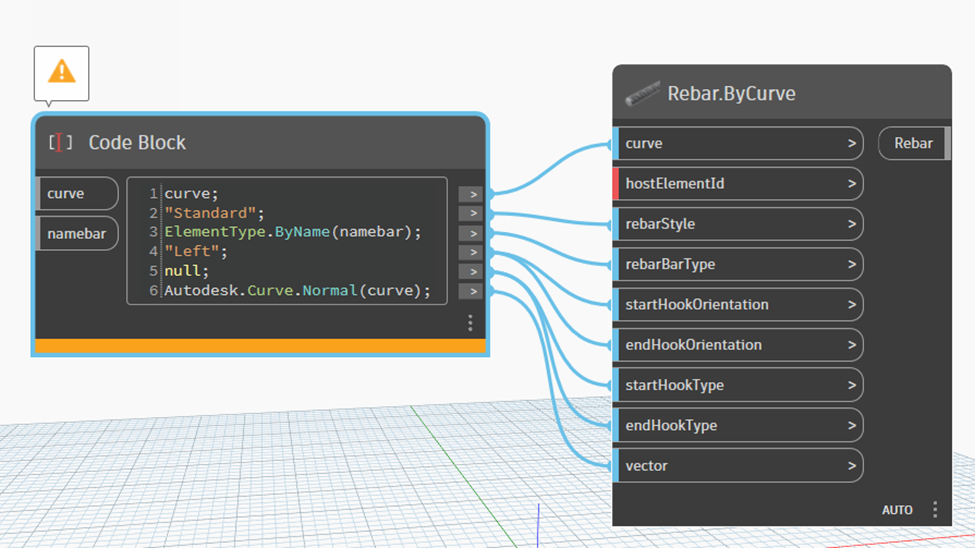Click the Code Block output port for line 1
This screenshot has width=975, height=548.
(471, 195)
